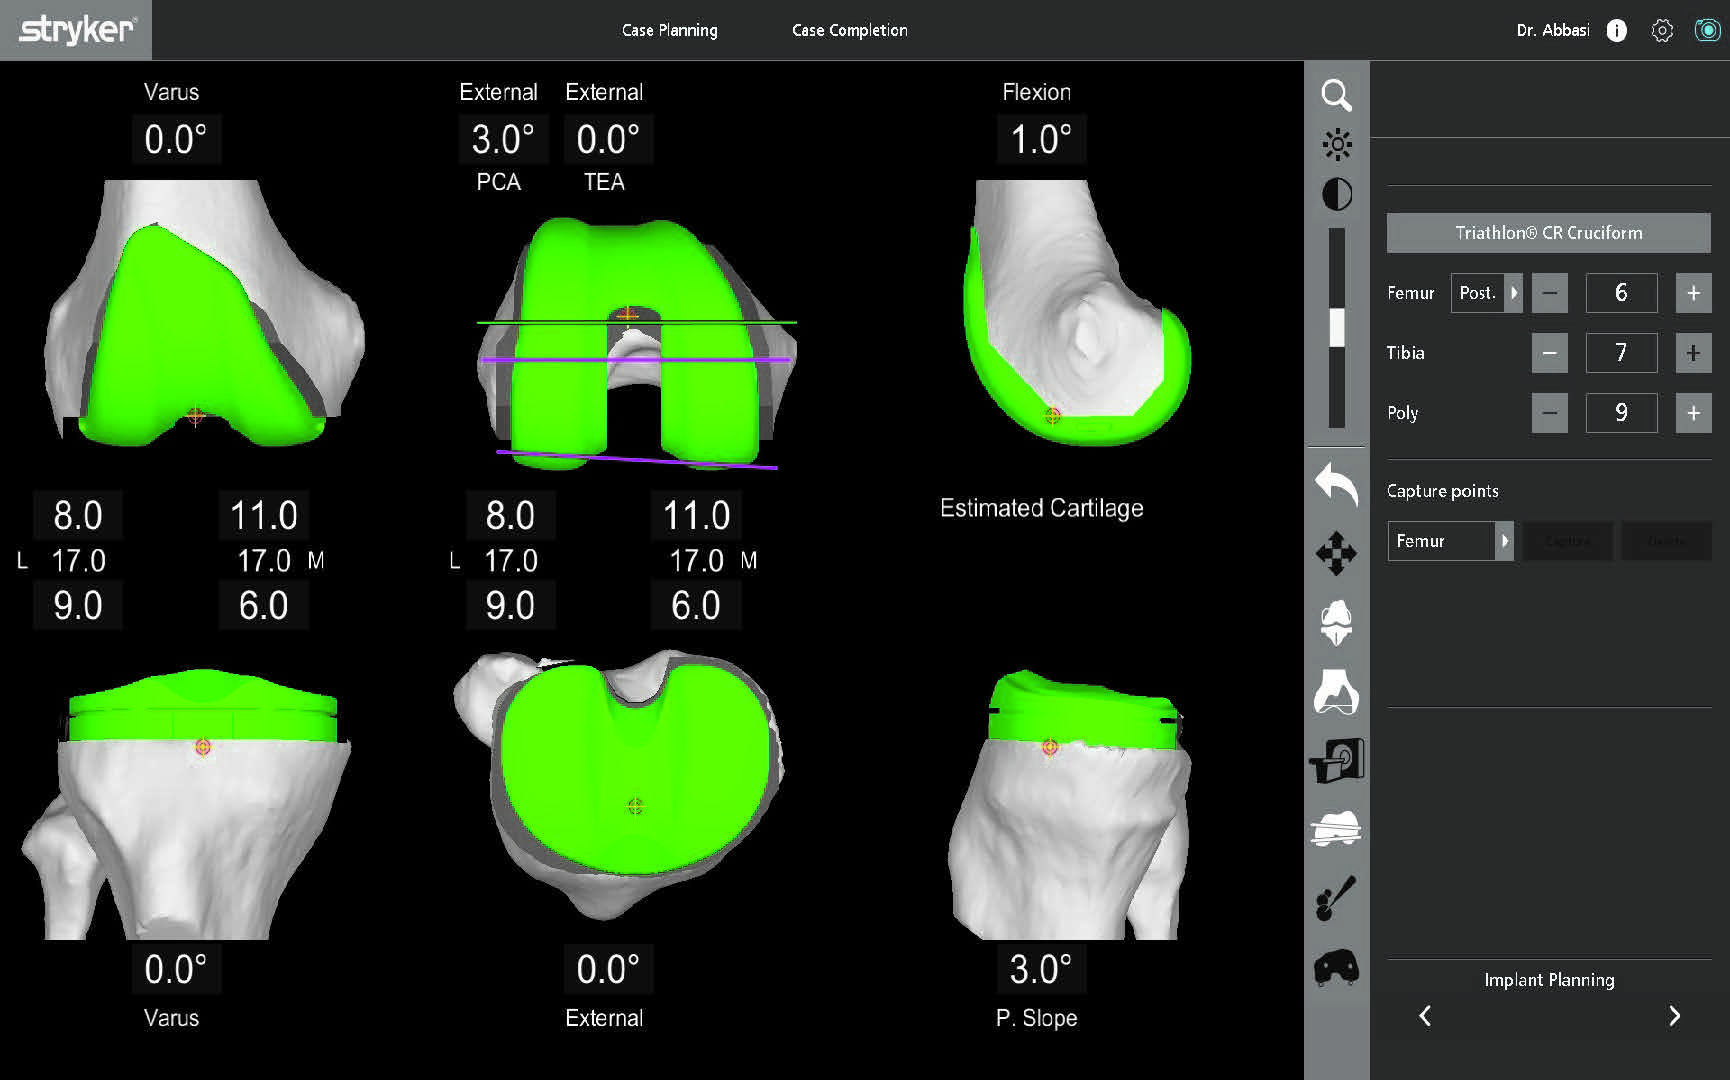Increase the Tibia value with plus
The height and width of the screenshot is (1080, 1730).
pyautogui.click(x=1694, y=353)
